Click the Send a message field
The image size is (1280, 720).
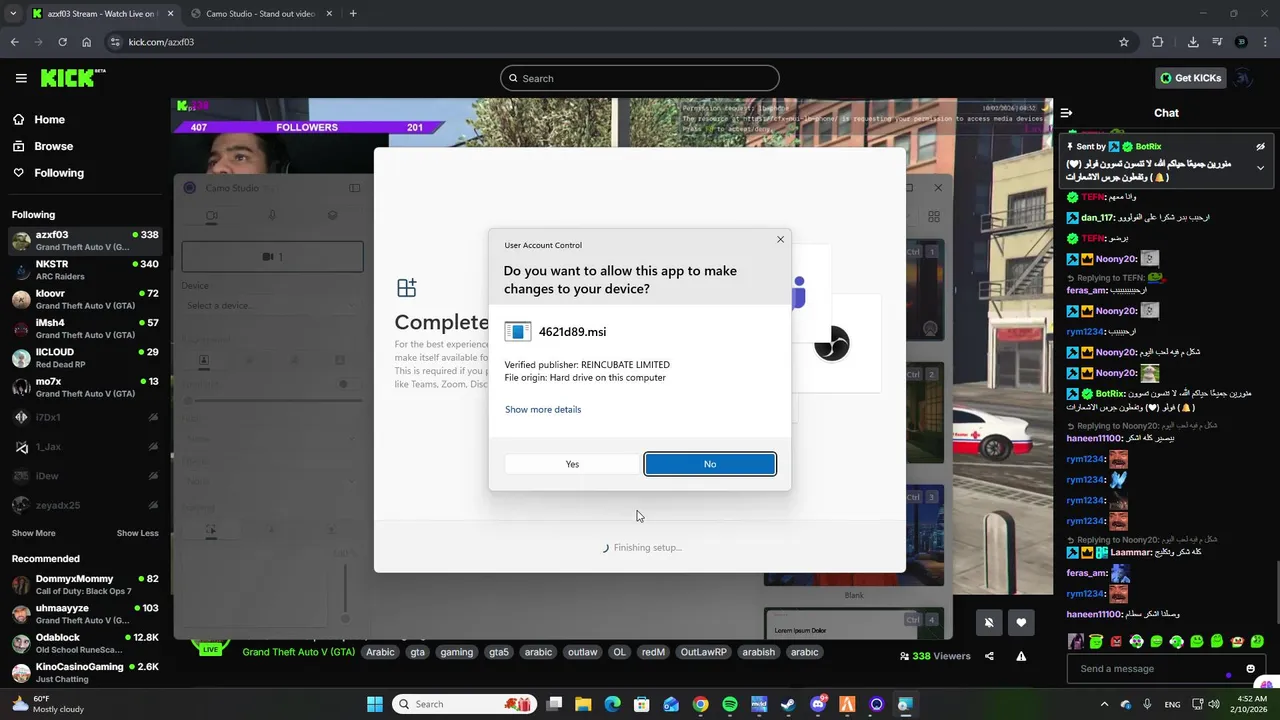[x=1158, y=669]
